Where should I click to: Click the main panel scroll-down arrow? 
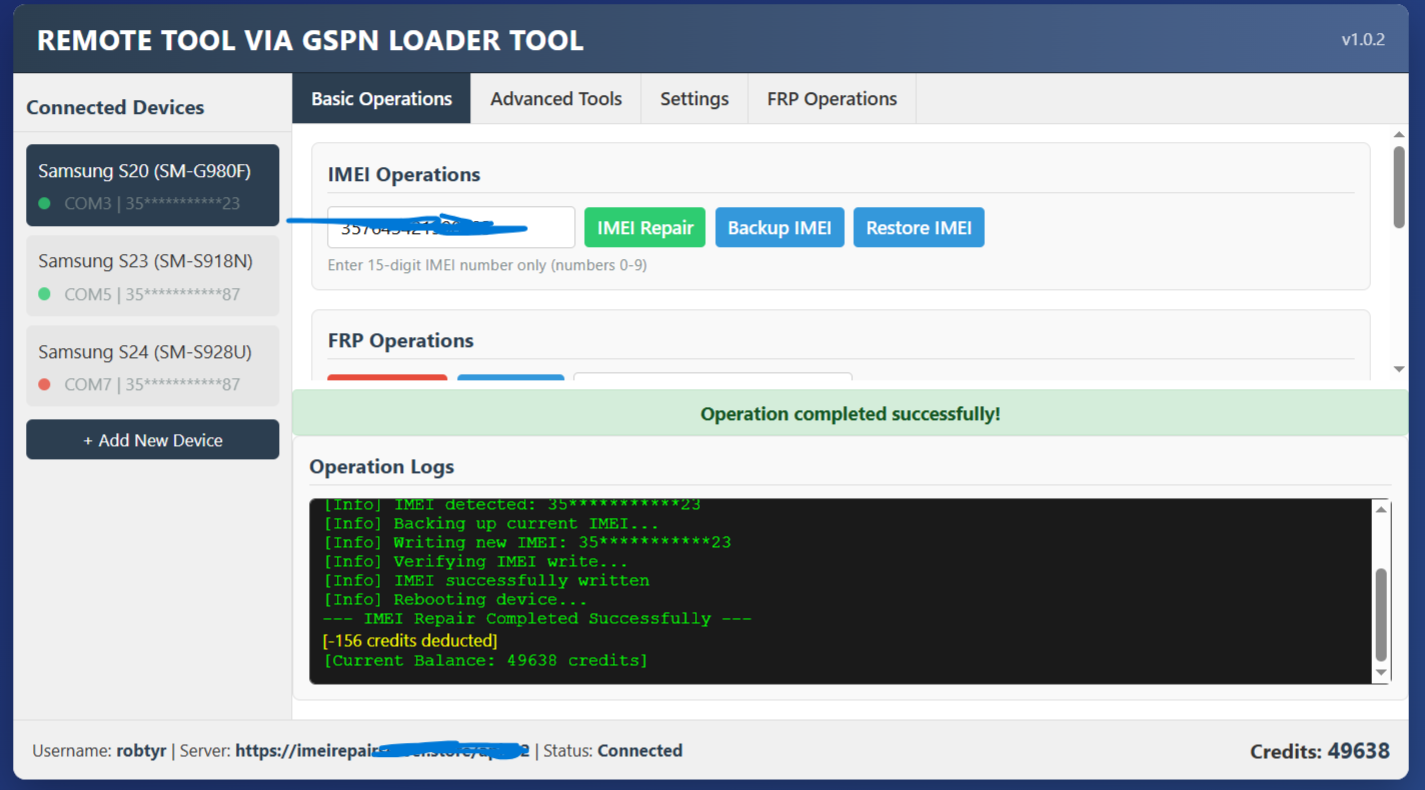coord(1398,369)
